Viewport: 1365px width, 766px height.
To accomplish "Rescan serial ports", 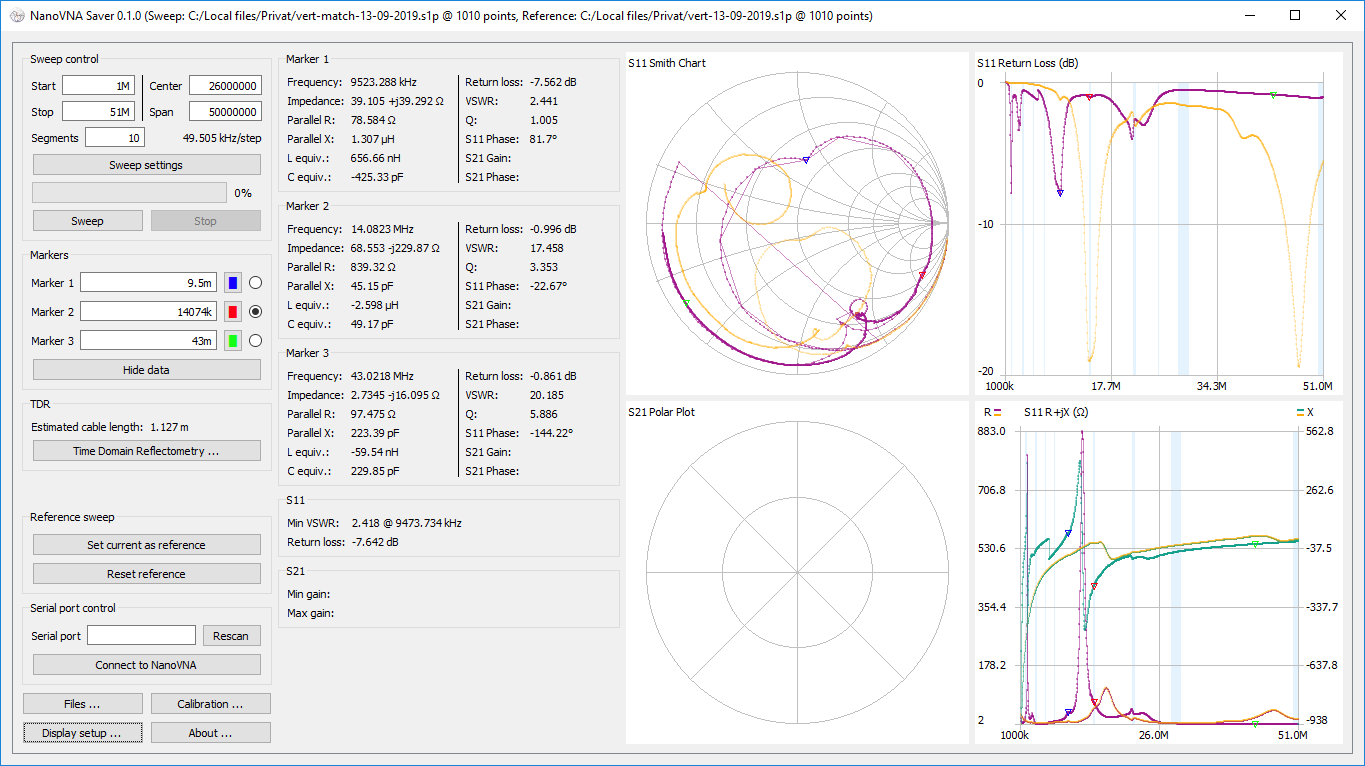I will 231,636.
